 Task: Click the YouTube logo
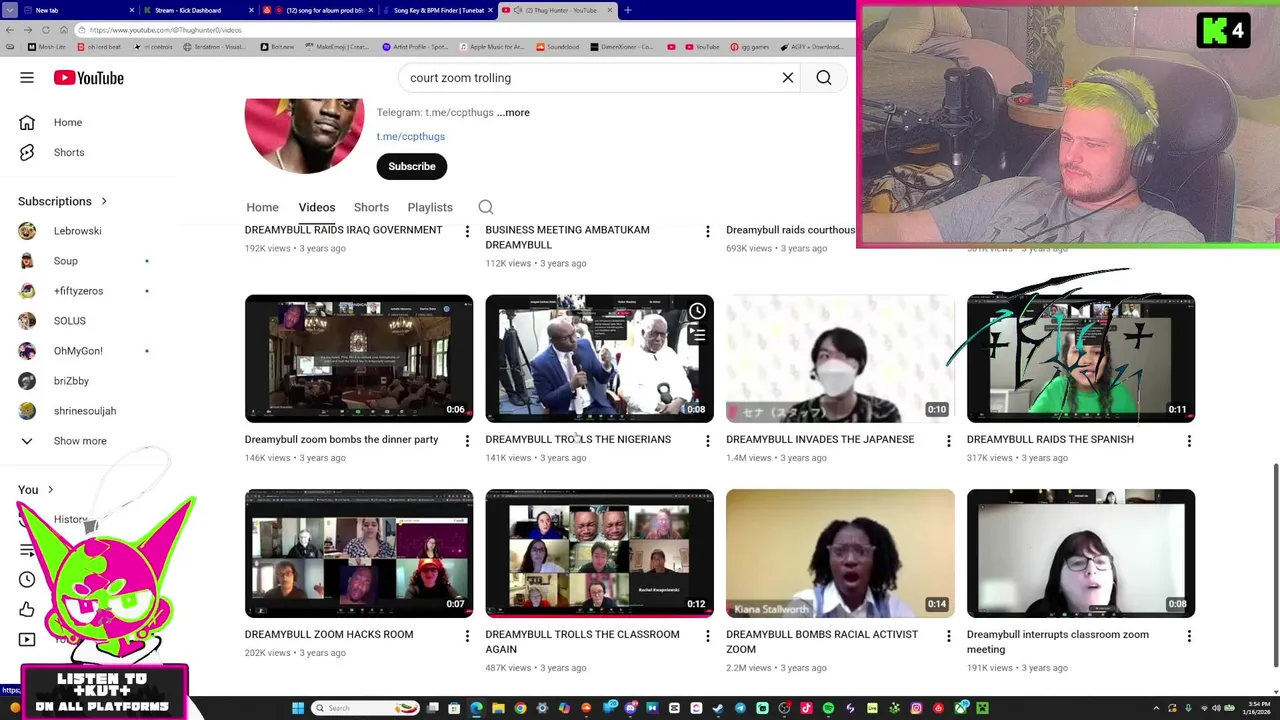click(89, 78)
